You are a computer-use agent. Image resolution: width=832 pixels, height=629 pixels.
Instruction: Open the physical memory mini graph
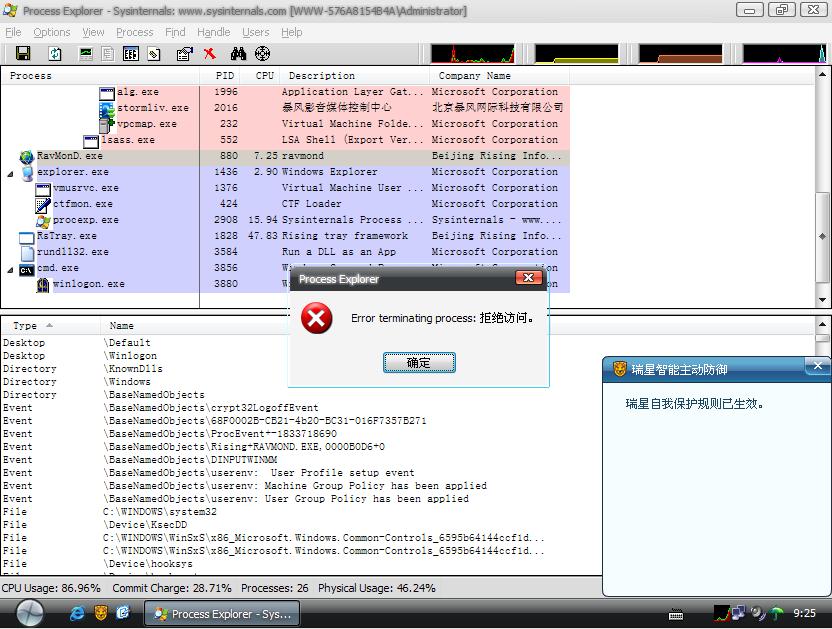tap(680, 54)
